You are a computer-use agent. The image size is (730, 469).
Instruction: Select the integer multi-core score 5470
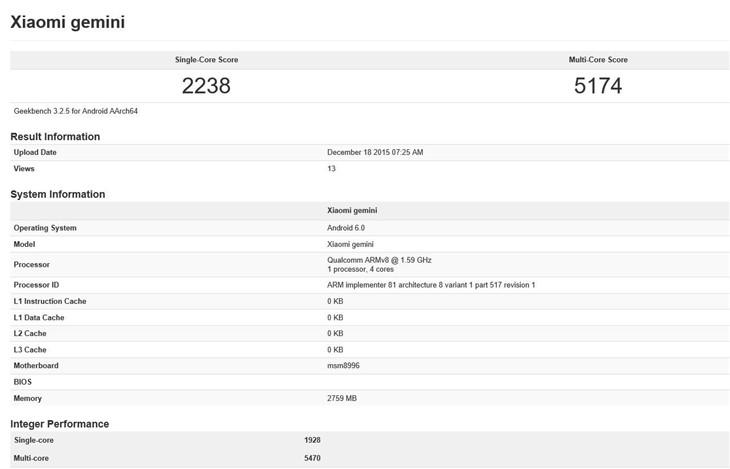click(312, 458)
